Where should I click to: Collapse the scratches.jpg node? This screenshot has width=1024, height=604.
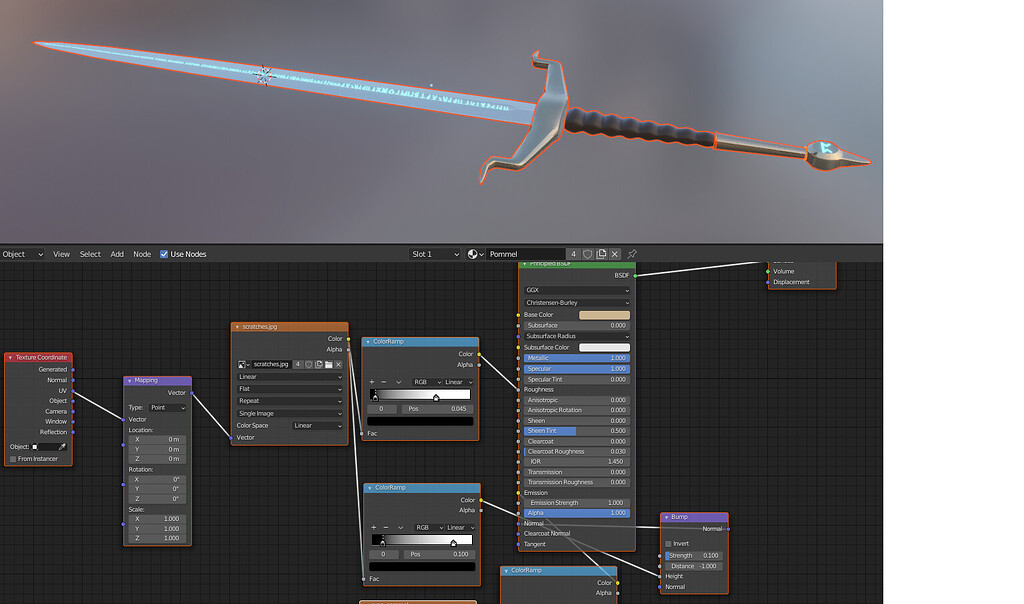pyautogui.click(x=237, y=326)
